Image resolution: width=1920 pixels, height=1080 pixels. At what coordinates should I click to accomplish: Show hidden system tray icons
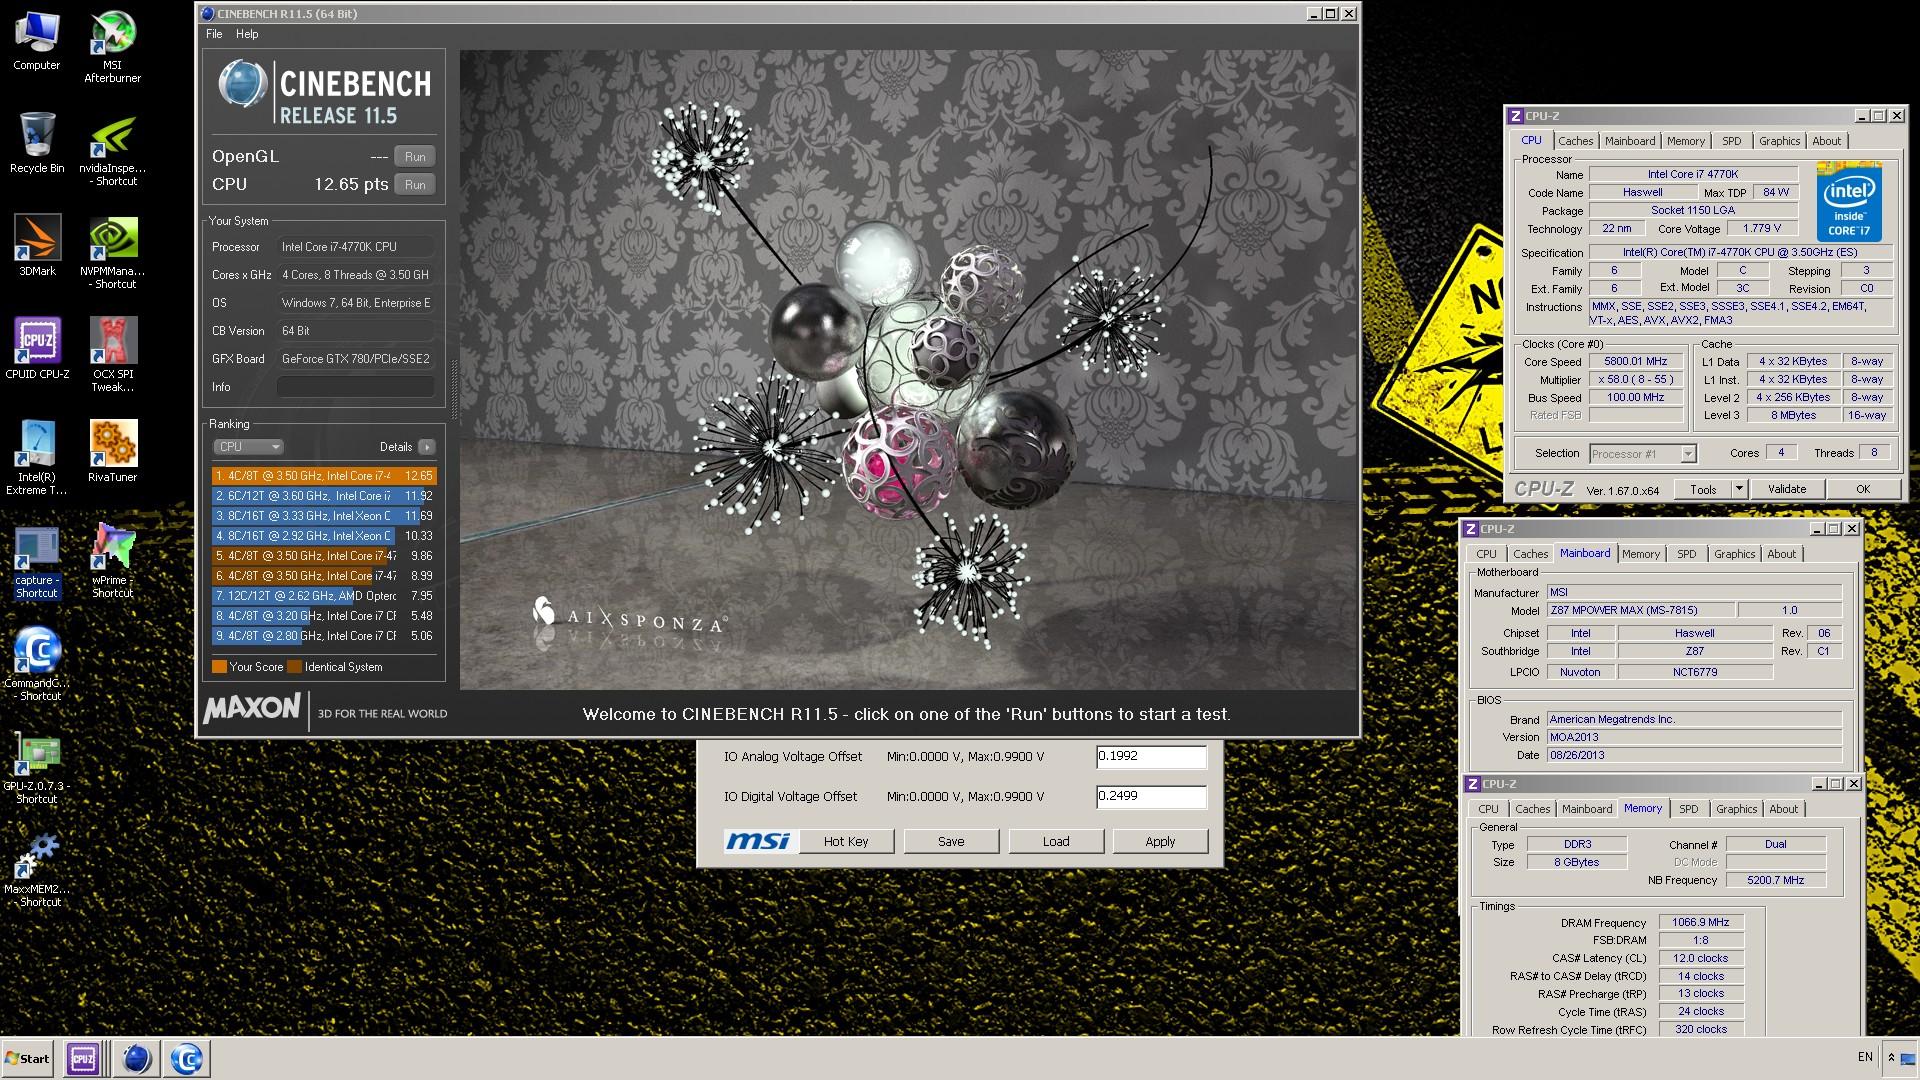(x=1891, y=1057)
